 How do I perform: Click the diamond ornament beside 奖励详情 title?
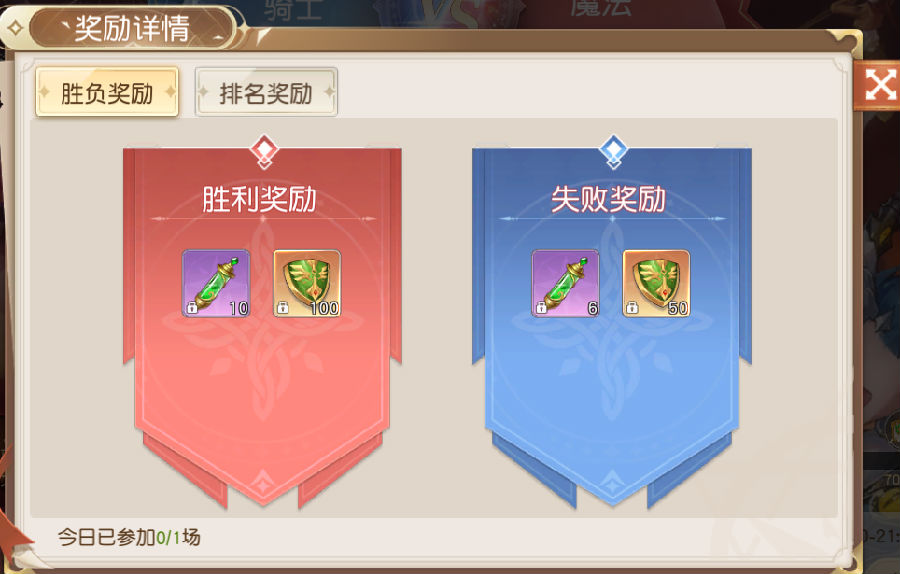pyautogui.click(x=15, y=28)
